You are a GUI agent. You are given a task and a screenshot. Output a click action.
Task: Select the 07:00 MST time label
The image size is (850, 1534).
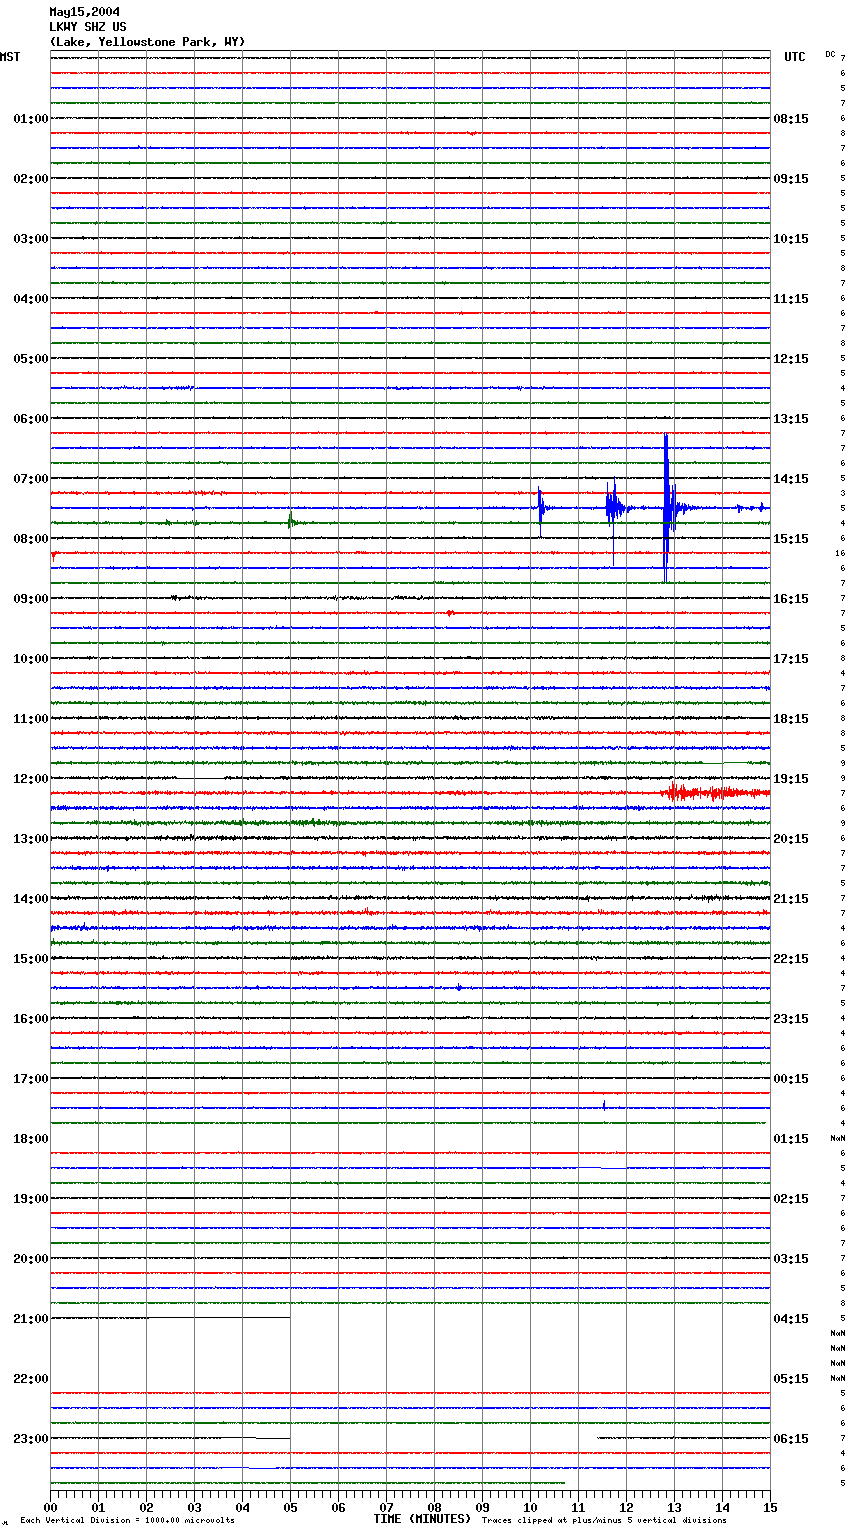31,479
